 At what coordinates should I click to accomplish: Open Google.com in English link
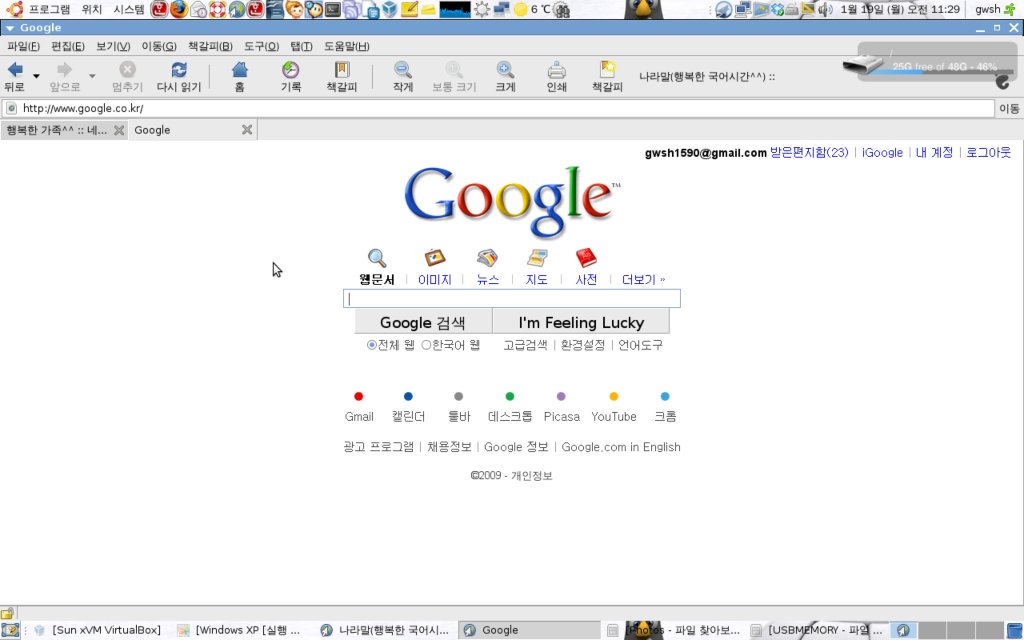(621, 447)
